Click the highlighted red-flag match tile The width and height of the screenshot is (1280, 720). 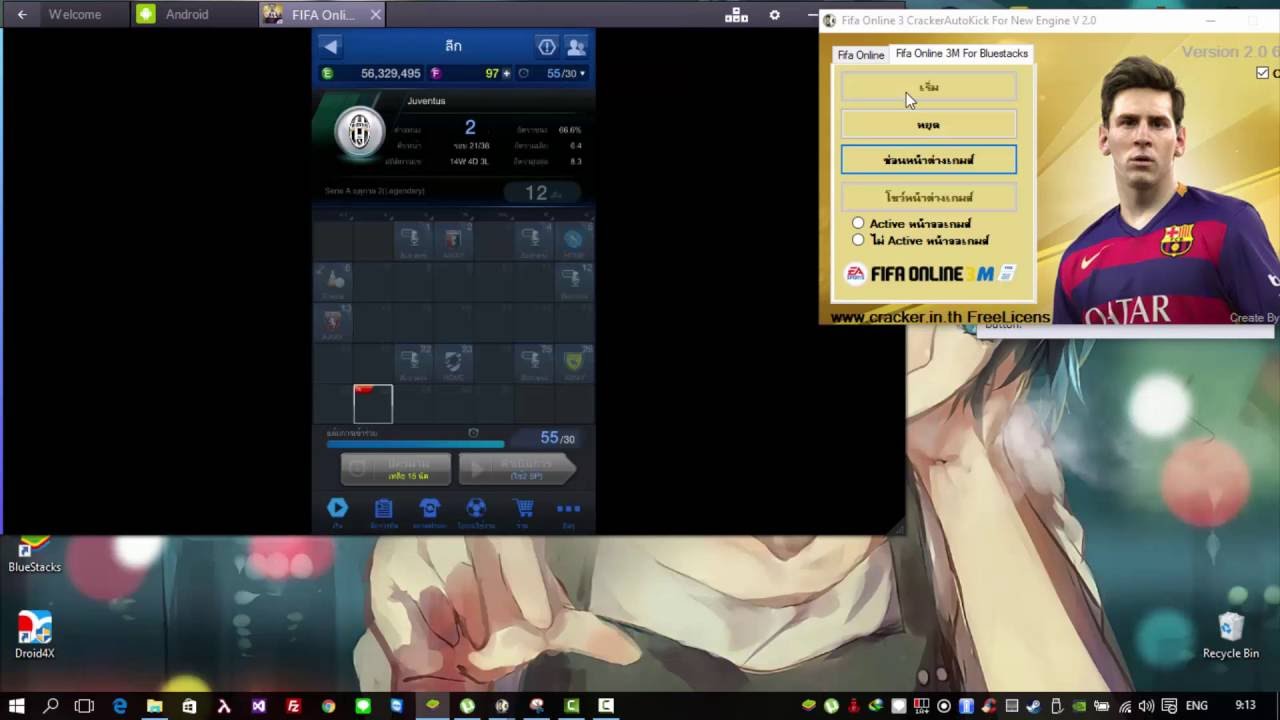(x=373, y=404)
